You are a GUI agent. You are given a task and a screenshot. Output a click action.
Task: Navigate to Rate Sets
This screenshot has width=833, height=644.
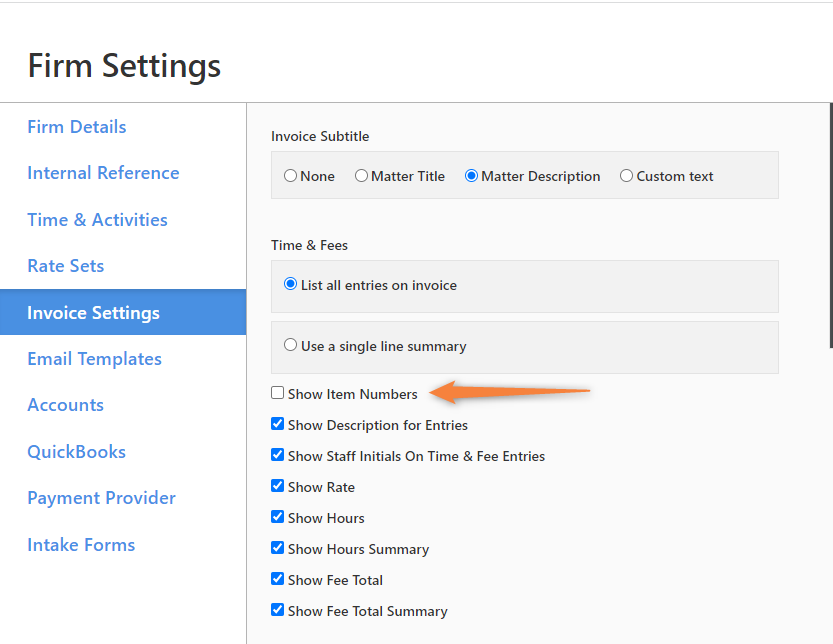pyautogui.click(x=66, y=266)
